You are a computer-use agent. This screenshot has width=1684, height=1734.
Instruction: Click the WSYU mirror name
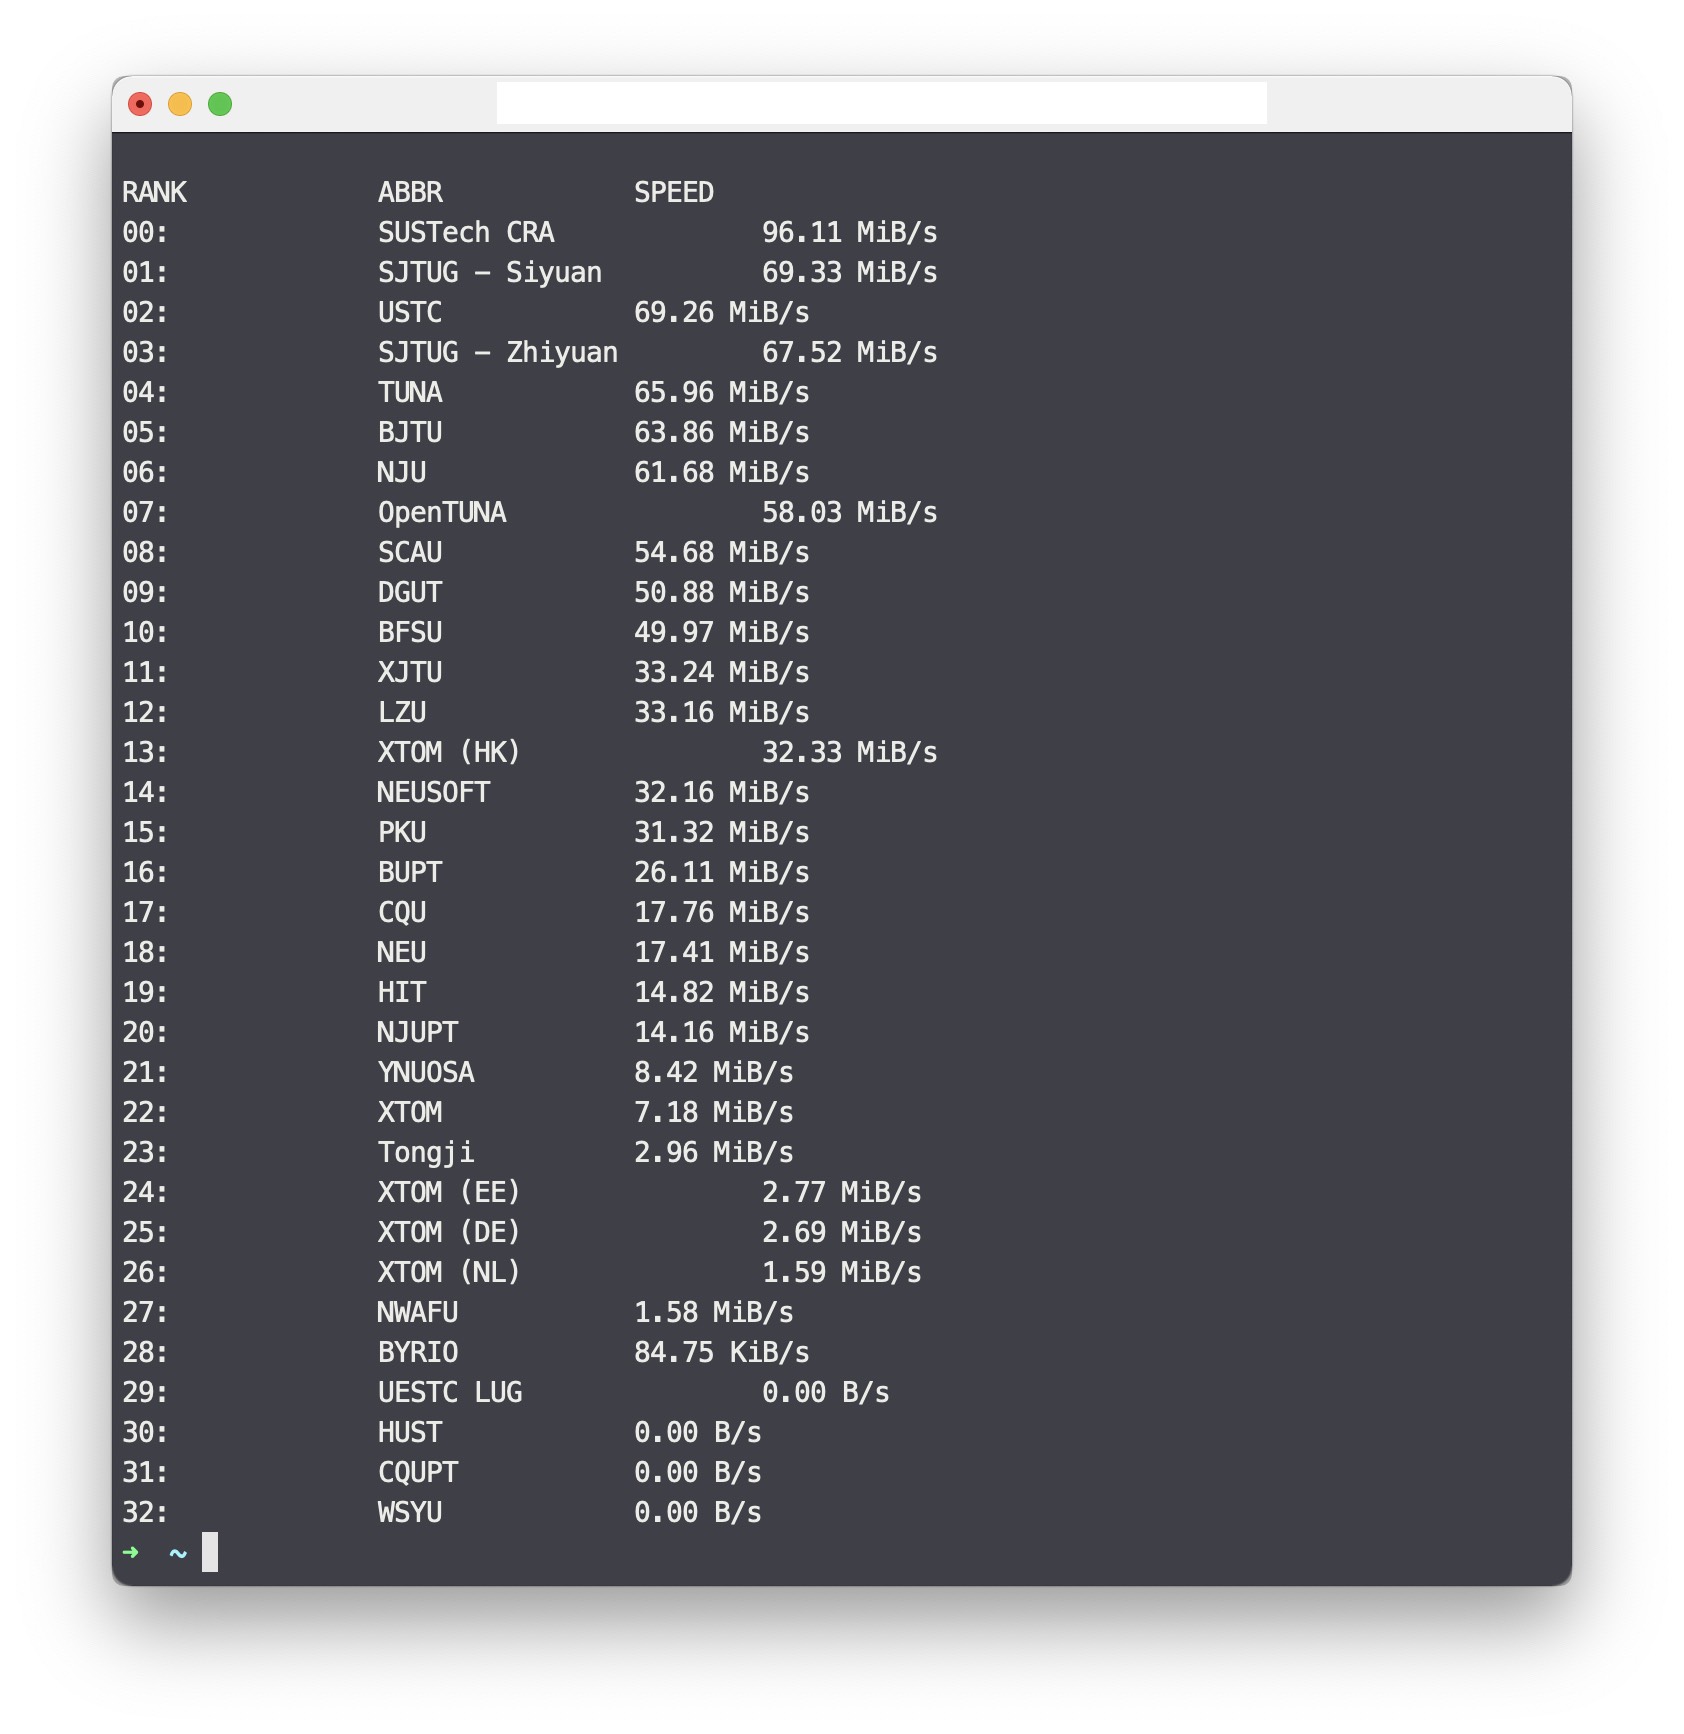[x=409, y=1512]
